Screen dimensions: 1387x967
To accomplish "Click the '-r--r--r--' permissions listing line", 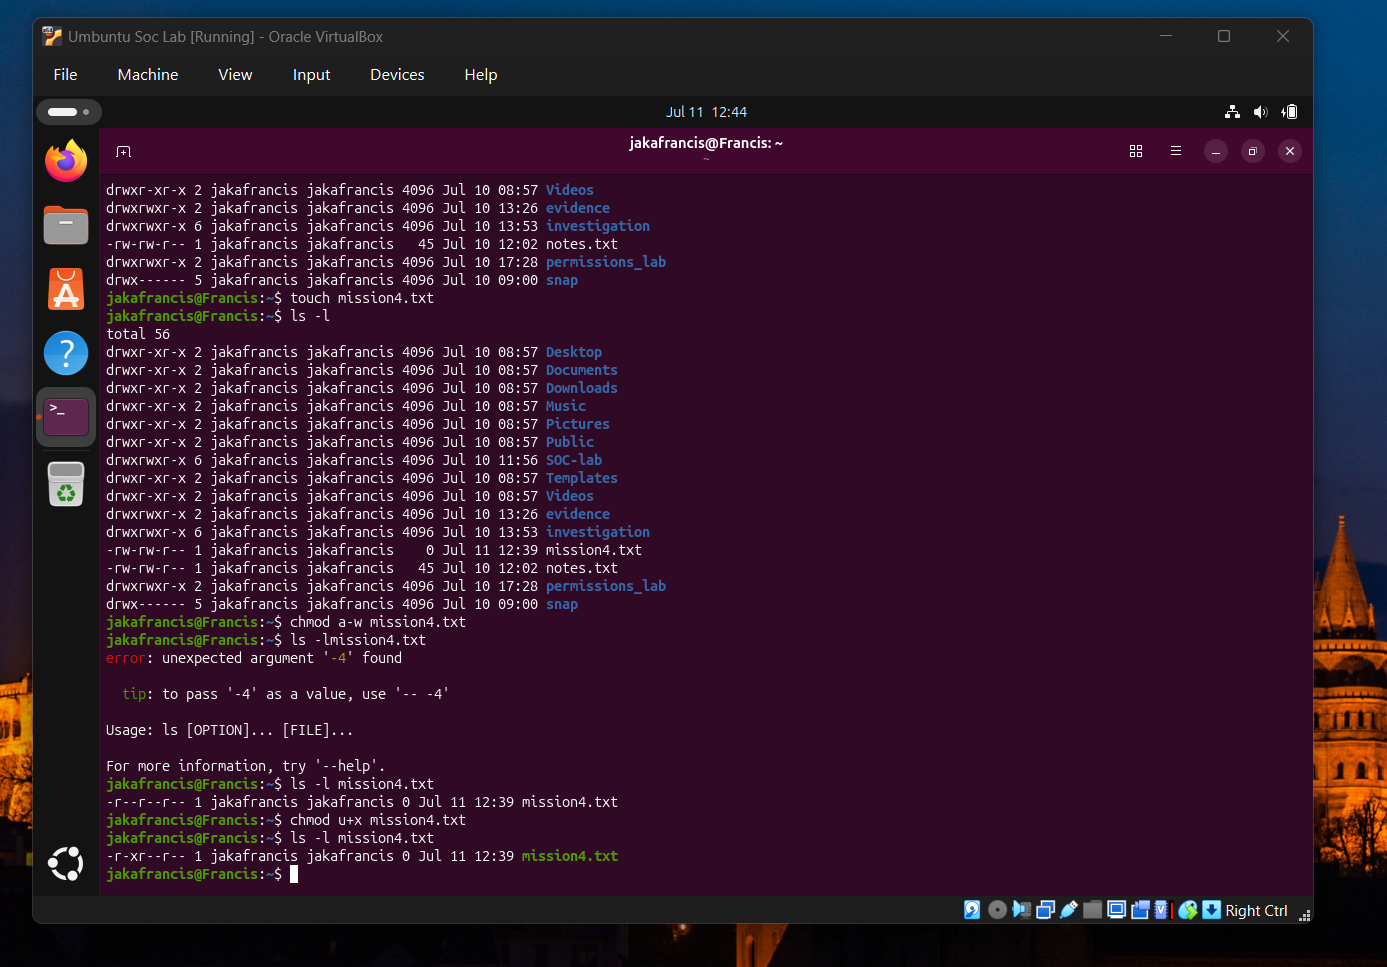I will click(x=362, y=802).
